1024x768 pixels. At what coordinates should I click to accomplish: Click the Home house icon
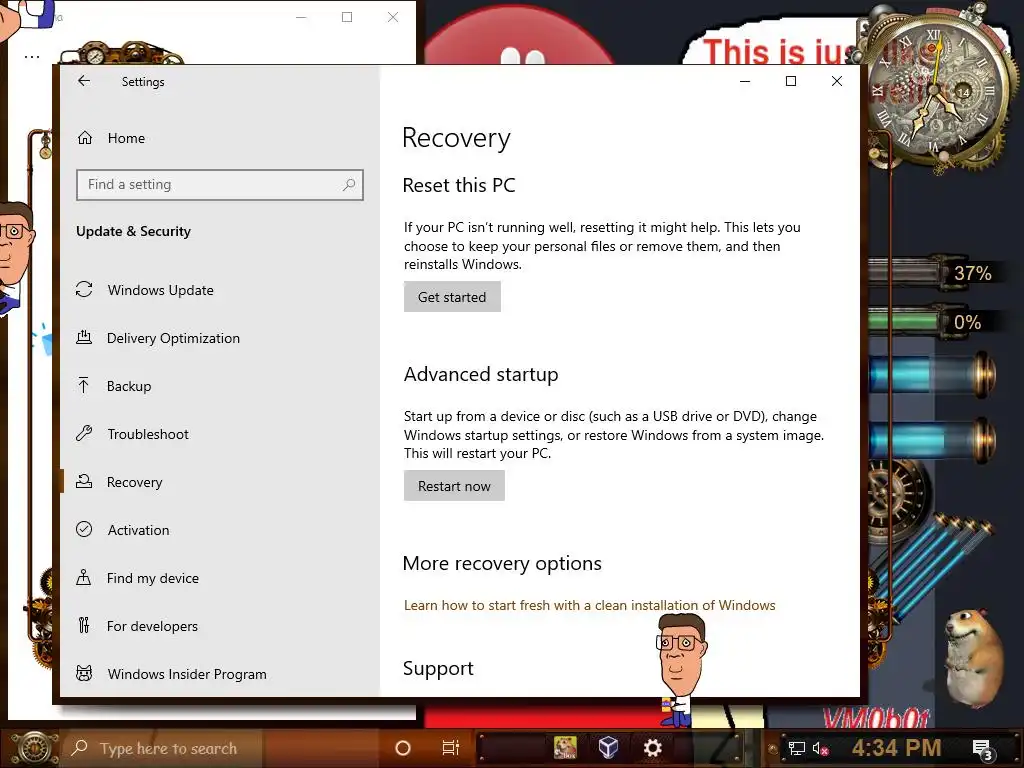coord(85,138)
